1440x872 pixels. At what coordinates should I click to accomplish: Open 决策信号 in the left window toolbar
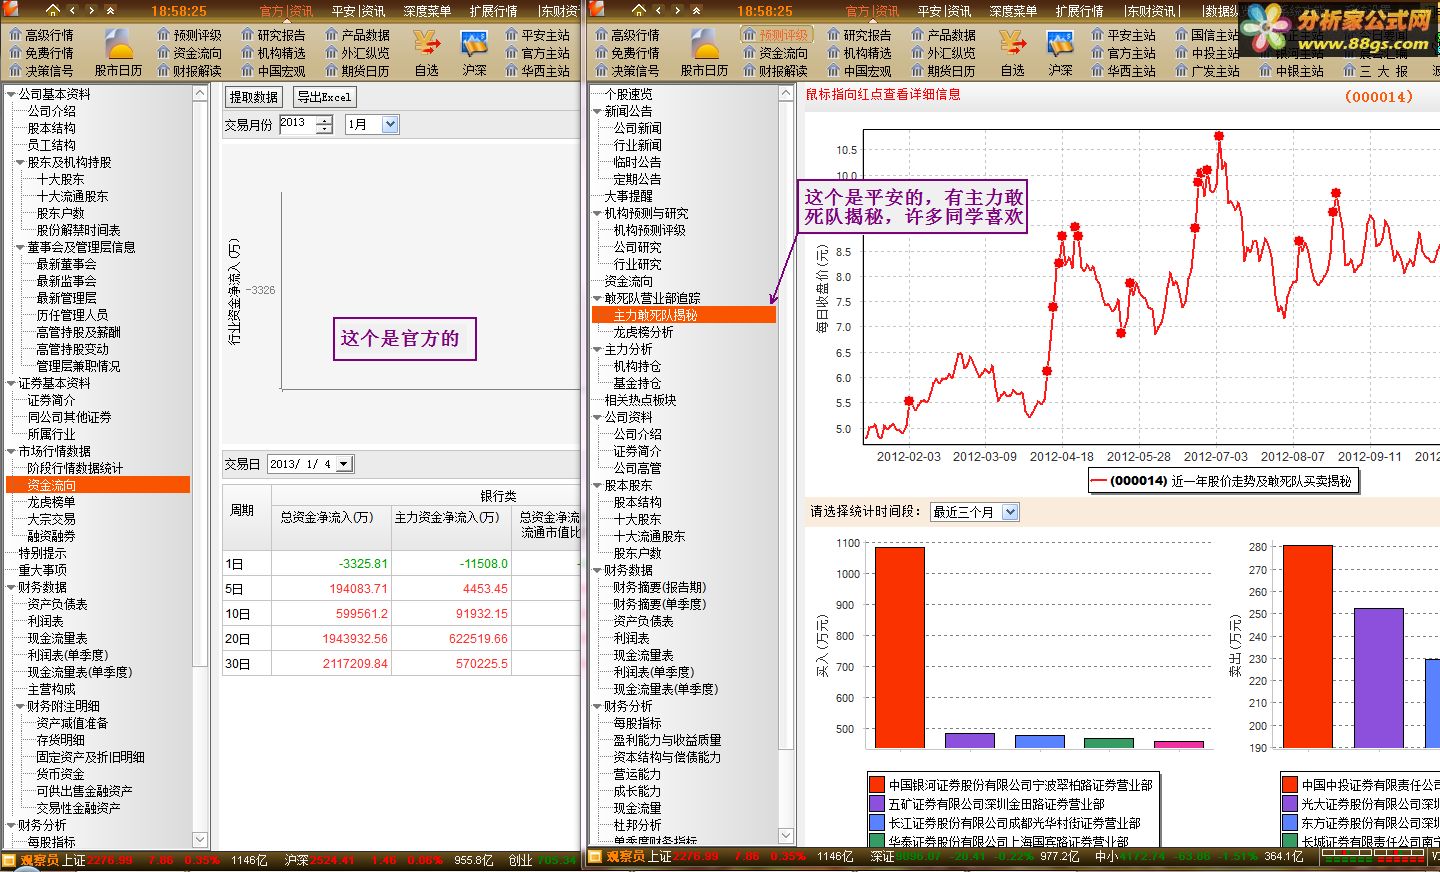coord(41,70)
